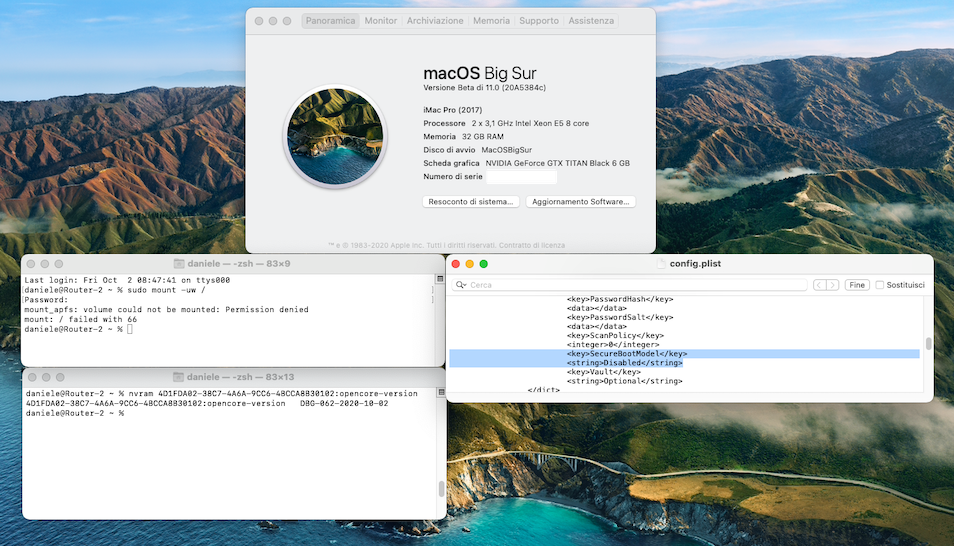Go to next search match arrow
Viewport: 954px width, 546px height.
(x=833, y=285)
